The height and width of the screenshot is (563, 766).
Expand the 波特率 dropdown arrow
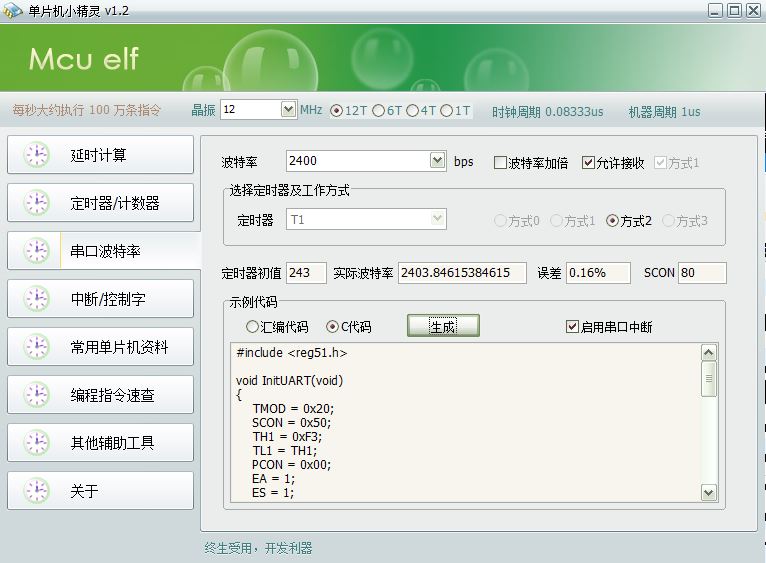pyautogui.click(x=437, y=160)
